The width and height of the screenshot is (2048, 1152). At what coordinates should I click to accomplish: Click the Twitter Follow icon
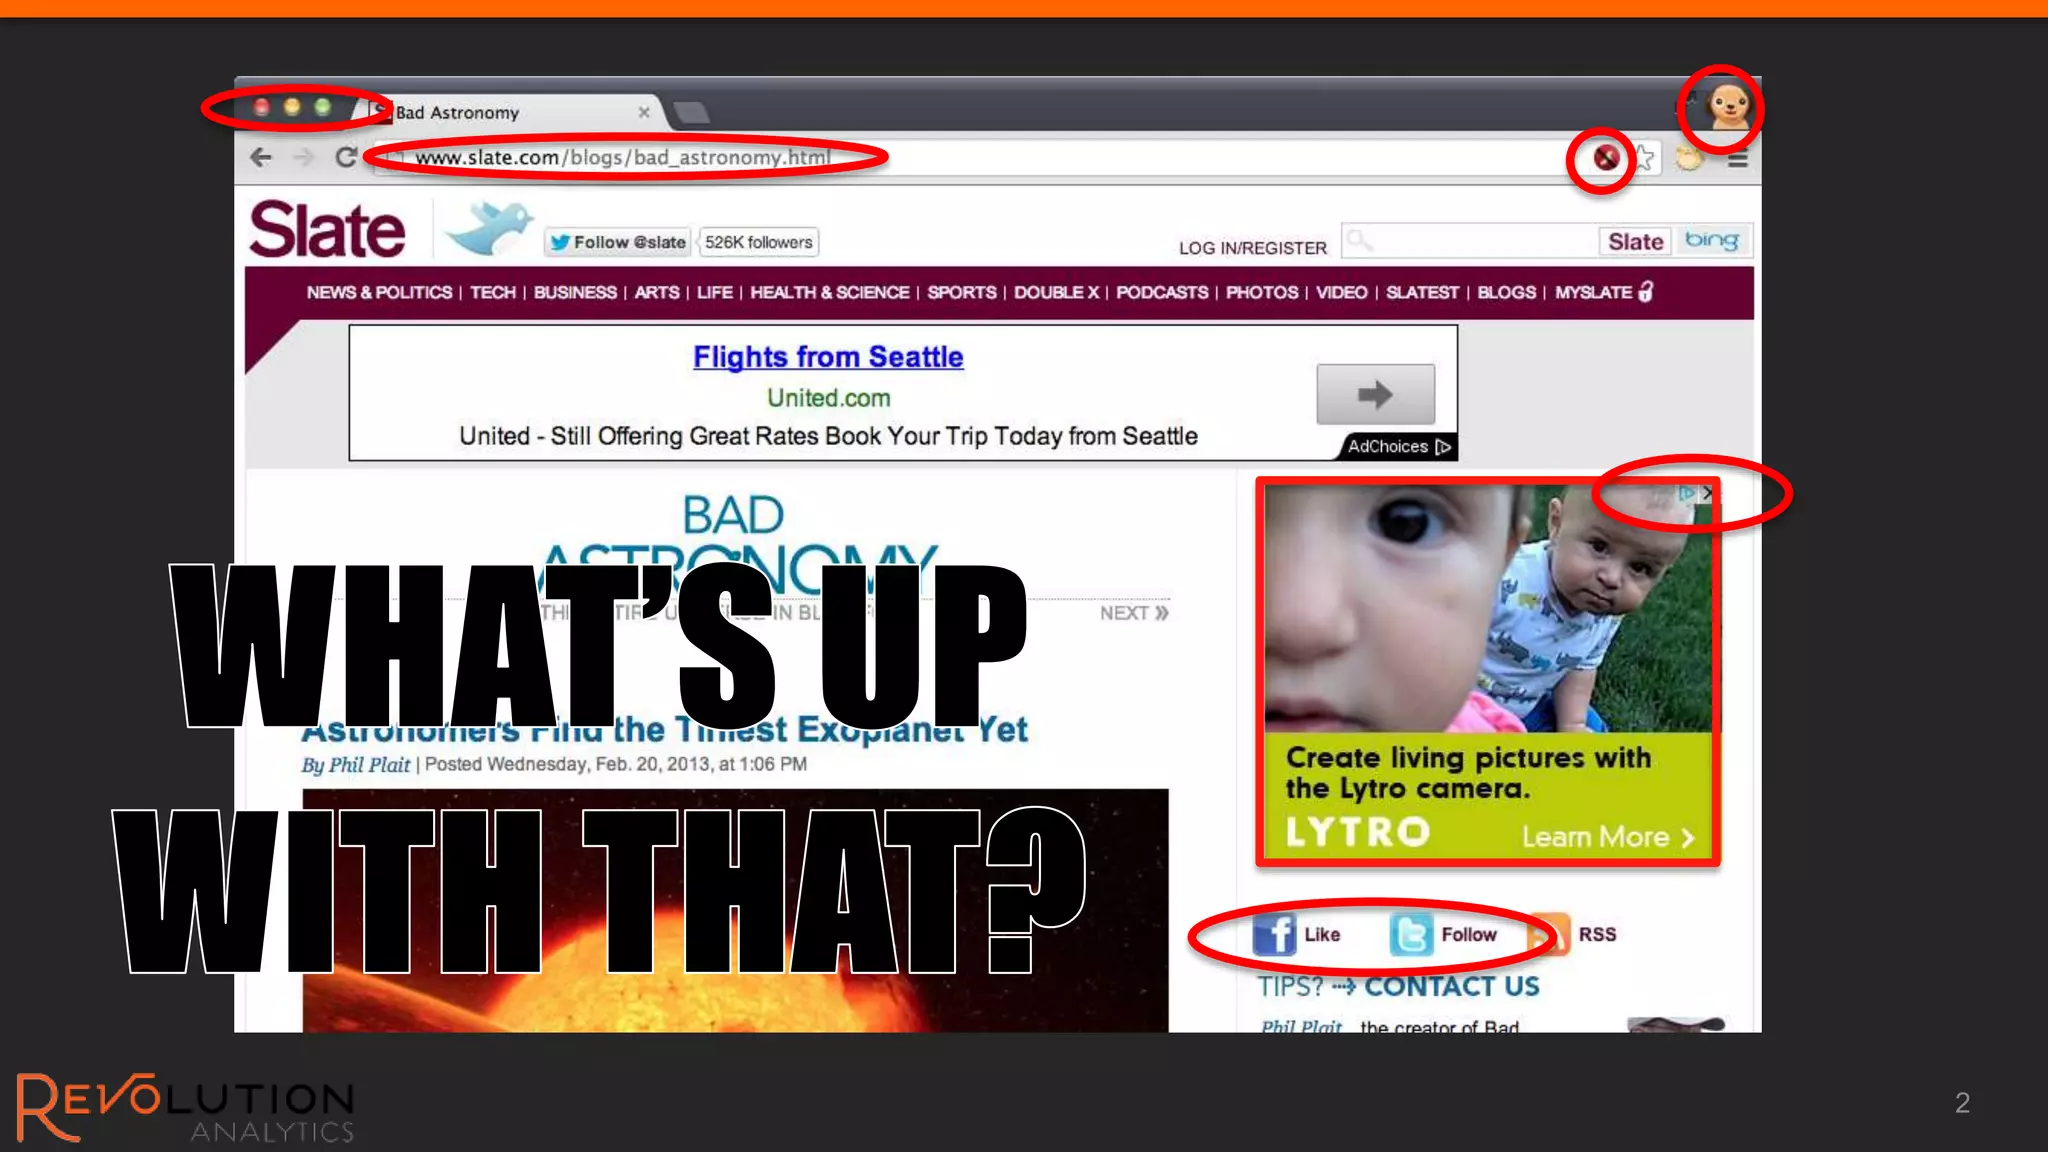point(1410,934)
